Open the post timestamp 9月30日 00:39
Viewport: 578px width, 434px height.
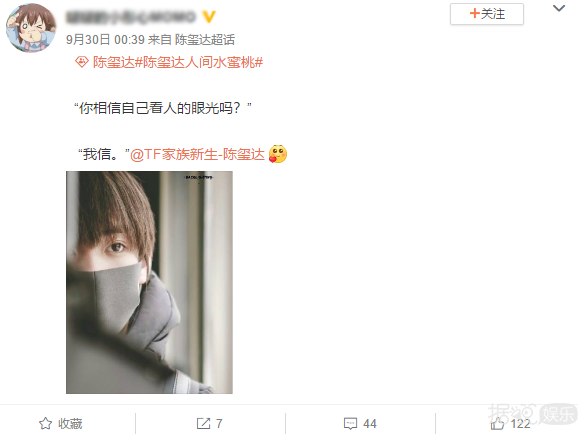[105, 39]
